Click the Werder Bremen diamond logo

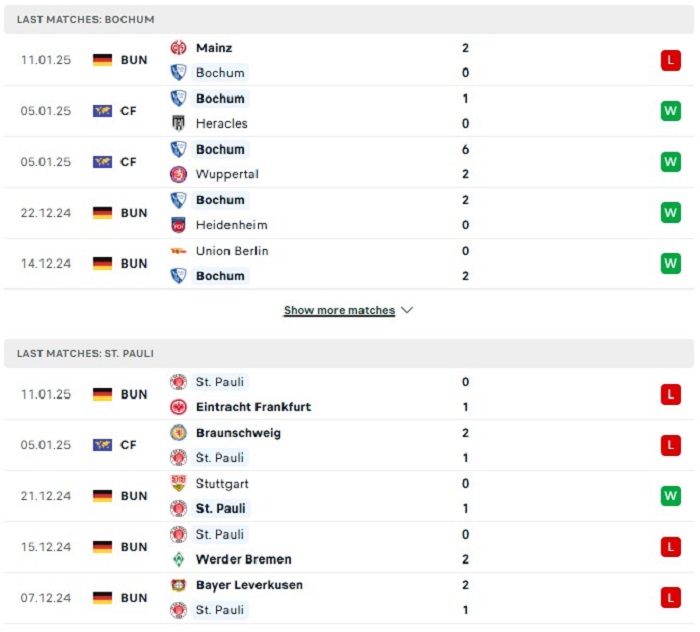coord(178,559)
